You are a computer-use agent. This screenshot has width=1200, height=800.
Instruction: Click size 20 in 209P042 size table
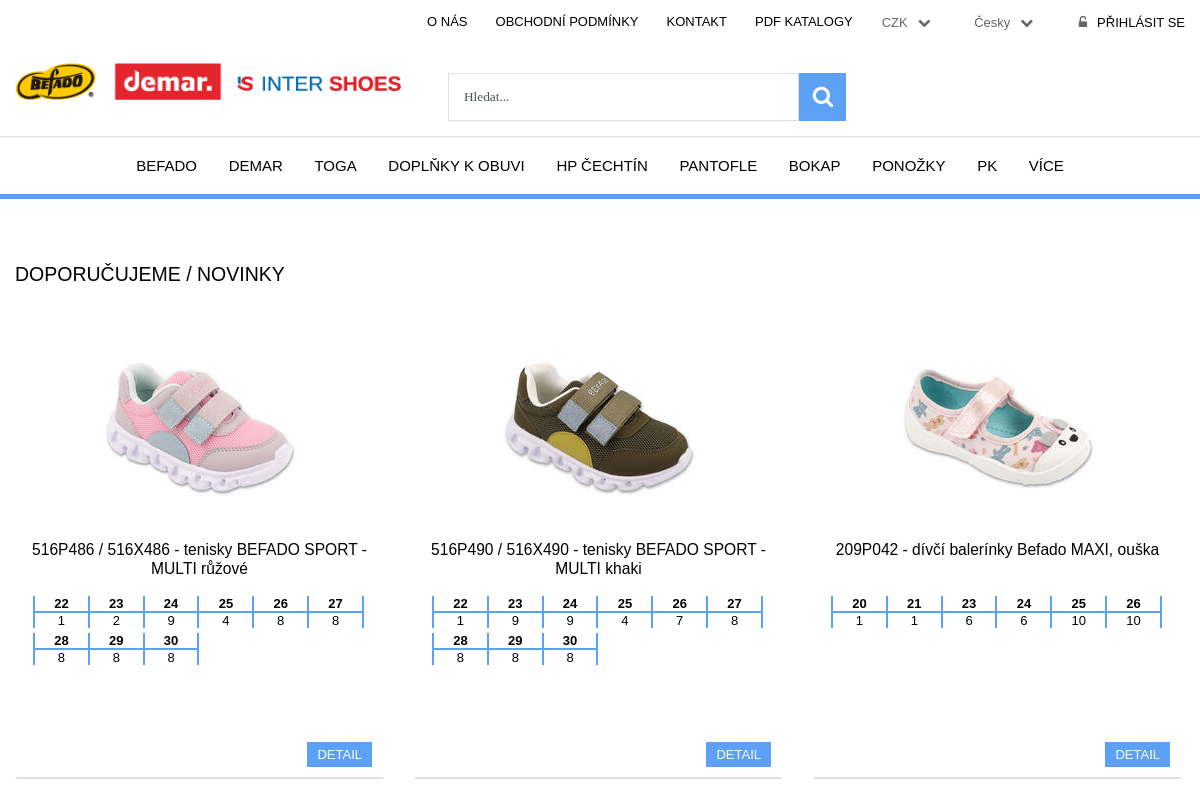tap(859, 604)
